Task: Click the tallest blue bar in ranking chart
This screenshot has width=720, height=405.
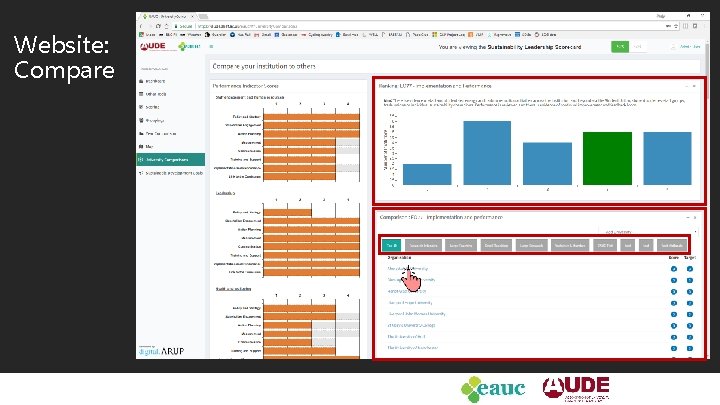Action: (487, 153)
